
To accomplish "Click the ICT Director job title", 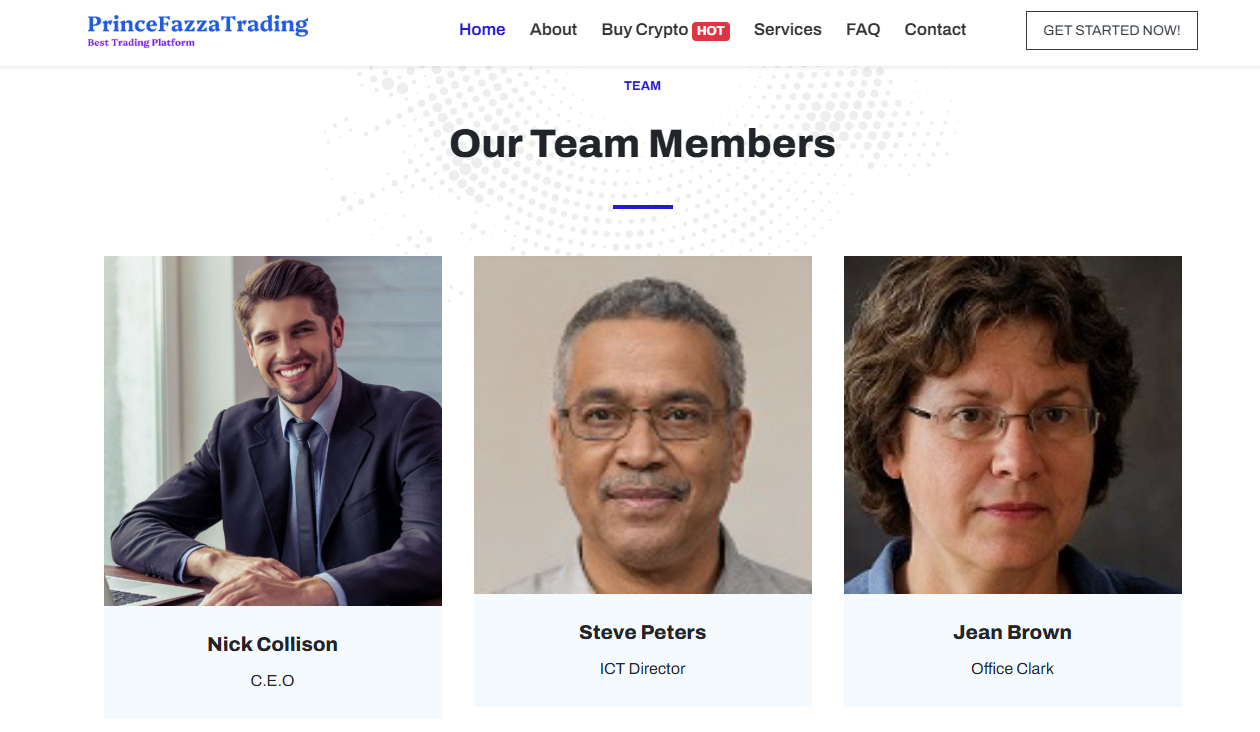I will pyautogui.click(x=643, y=668).
